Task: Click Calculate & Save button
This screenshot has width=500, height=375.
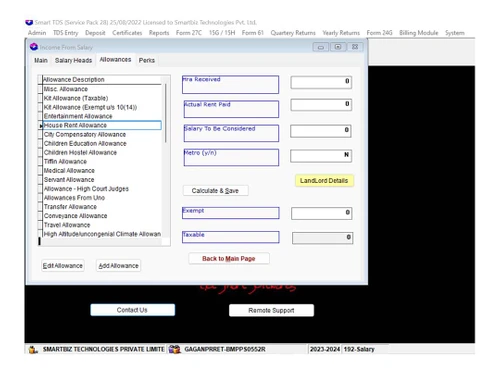Action: tap(215, 191)
